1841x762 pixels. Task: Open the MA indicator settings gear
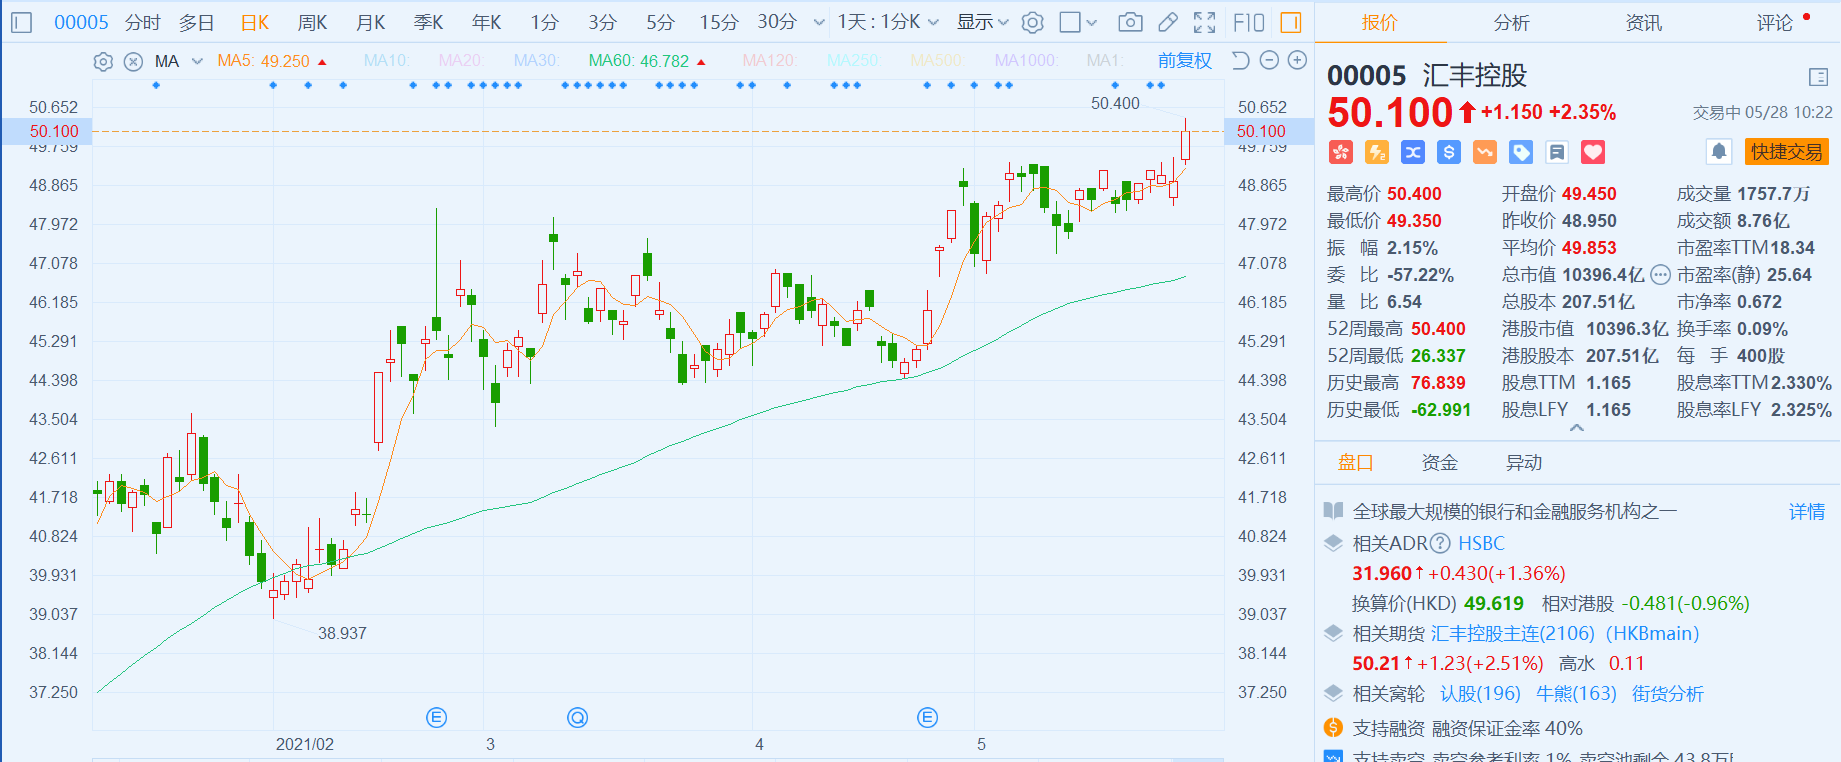(x=103, y=62)
